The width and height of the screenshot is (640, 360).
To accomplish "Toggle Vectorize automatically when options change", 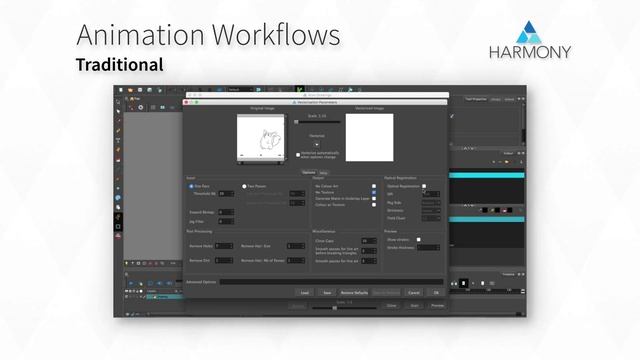I will pos(298,155).
